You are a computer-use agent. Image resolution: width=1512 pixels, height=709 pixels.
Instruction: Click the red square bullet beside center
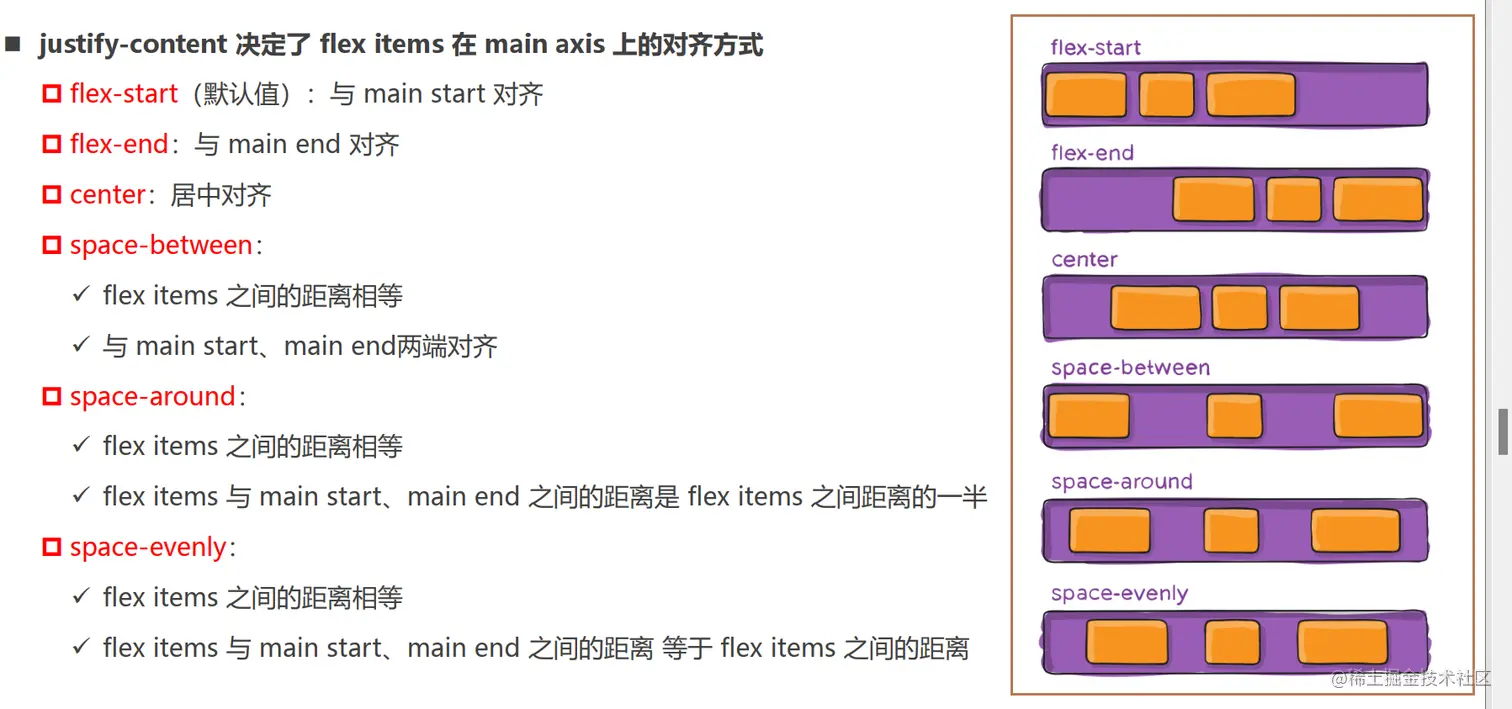[52, 195]
